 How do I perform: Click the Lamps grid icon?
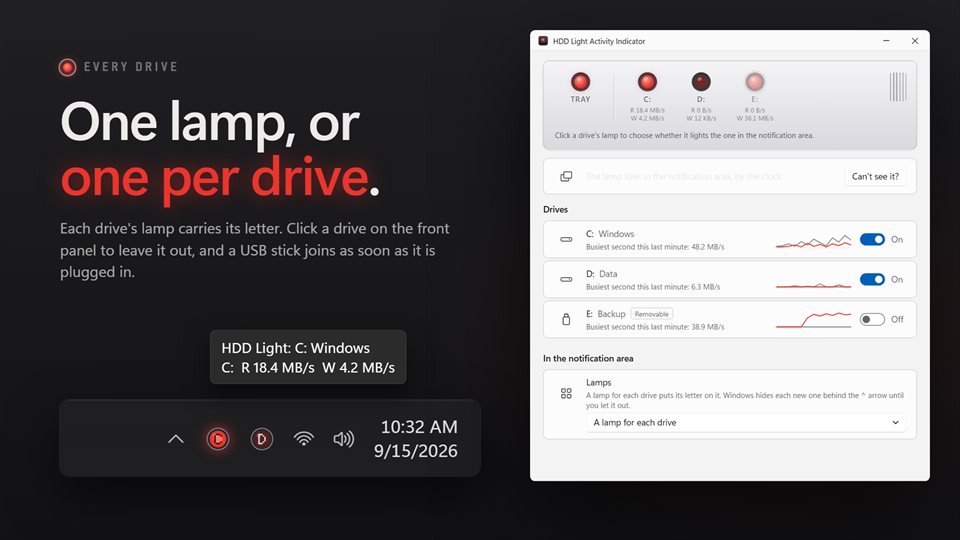coord(566,393)
